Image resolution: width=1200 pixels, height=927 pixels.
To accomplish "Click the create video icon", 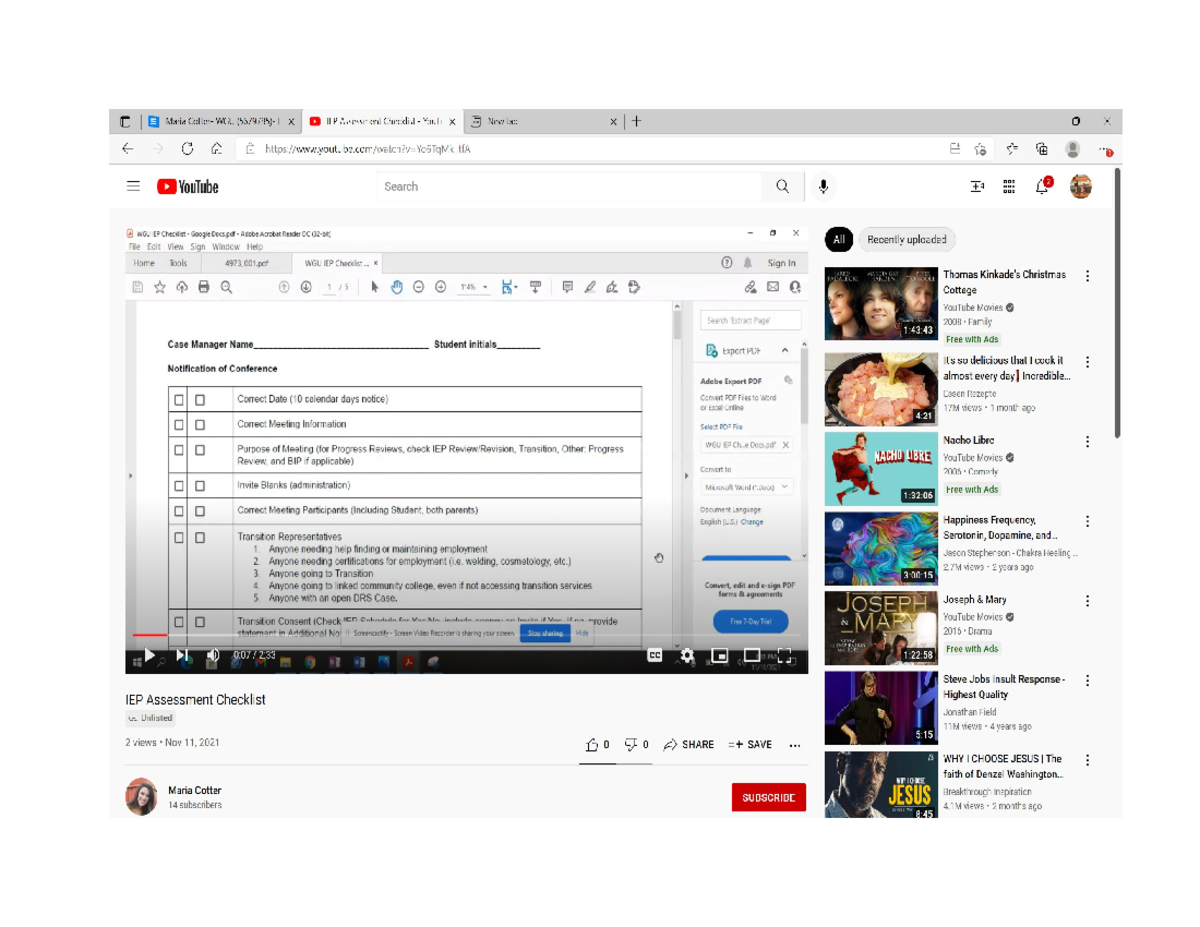I will click(x=977, y=187).
